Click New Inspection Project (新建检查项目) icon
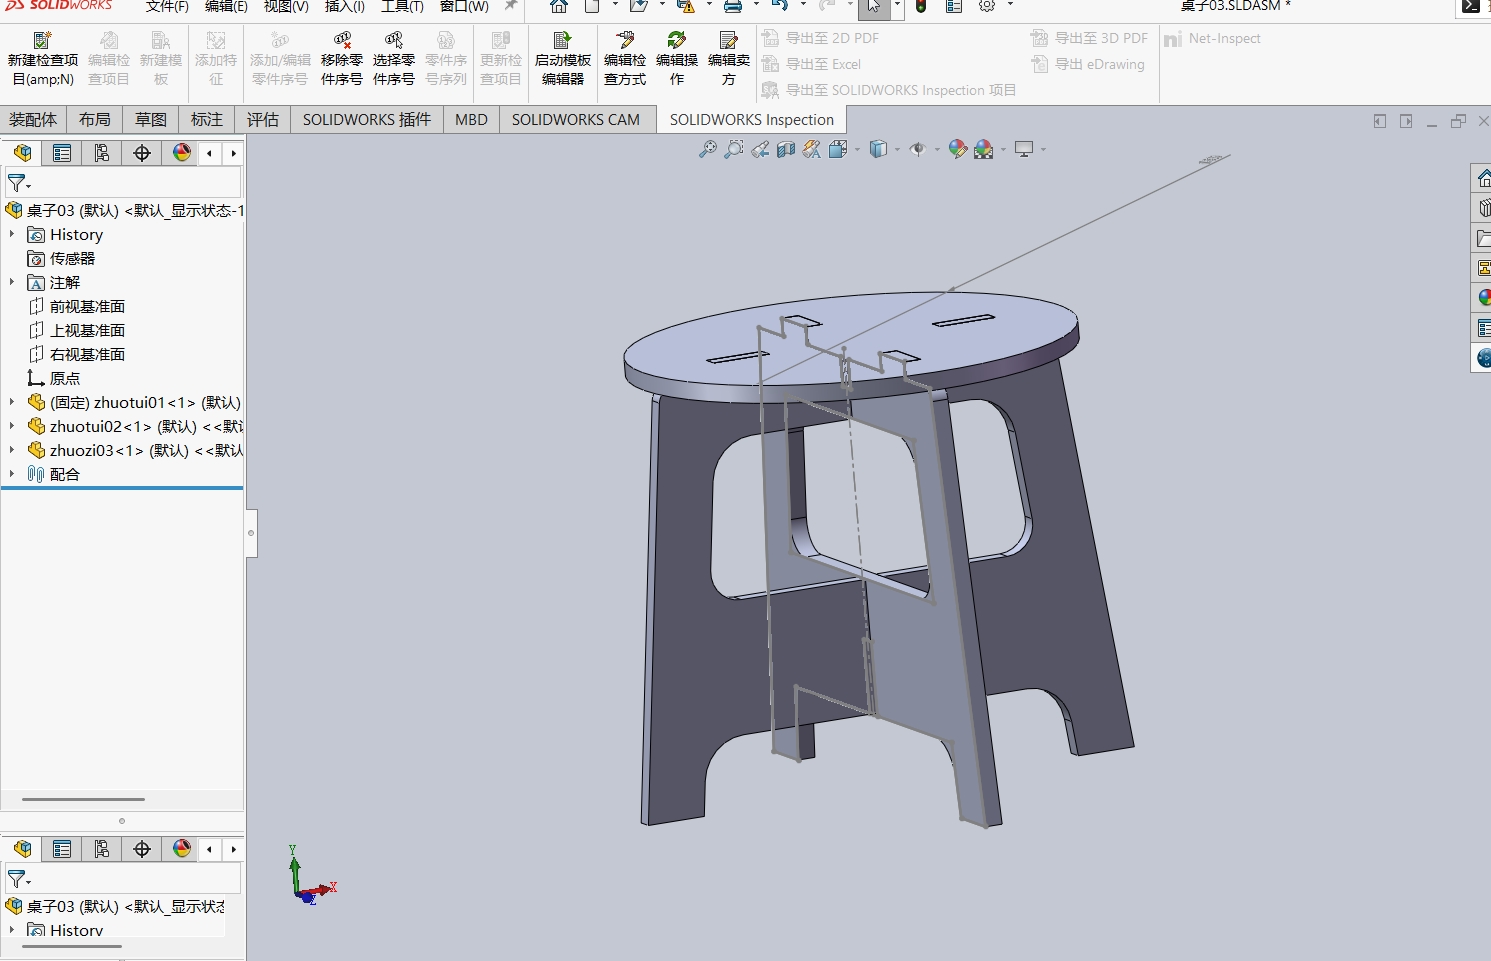 pos(42,40)
